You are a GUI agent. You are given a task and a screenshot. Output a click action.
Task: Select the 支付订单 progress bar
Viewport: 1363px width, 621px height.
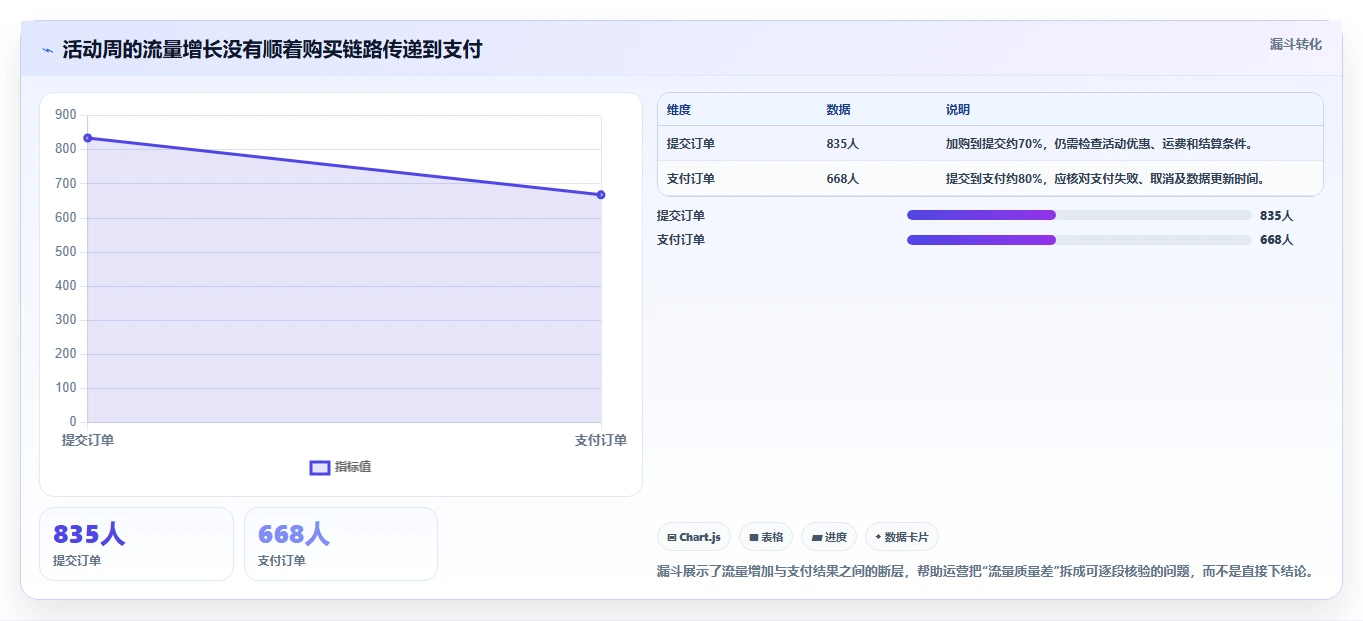(1079, 239)
